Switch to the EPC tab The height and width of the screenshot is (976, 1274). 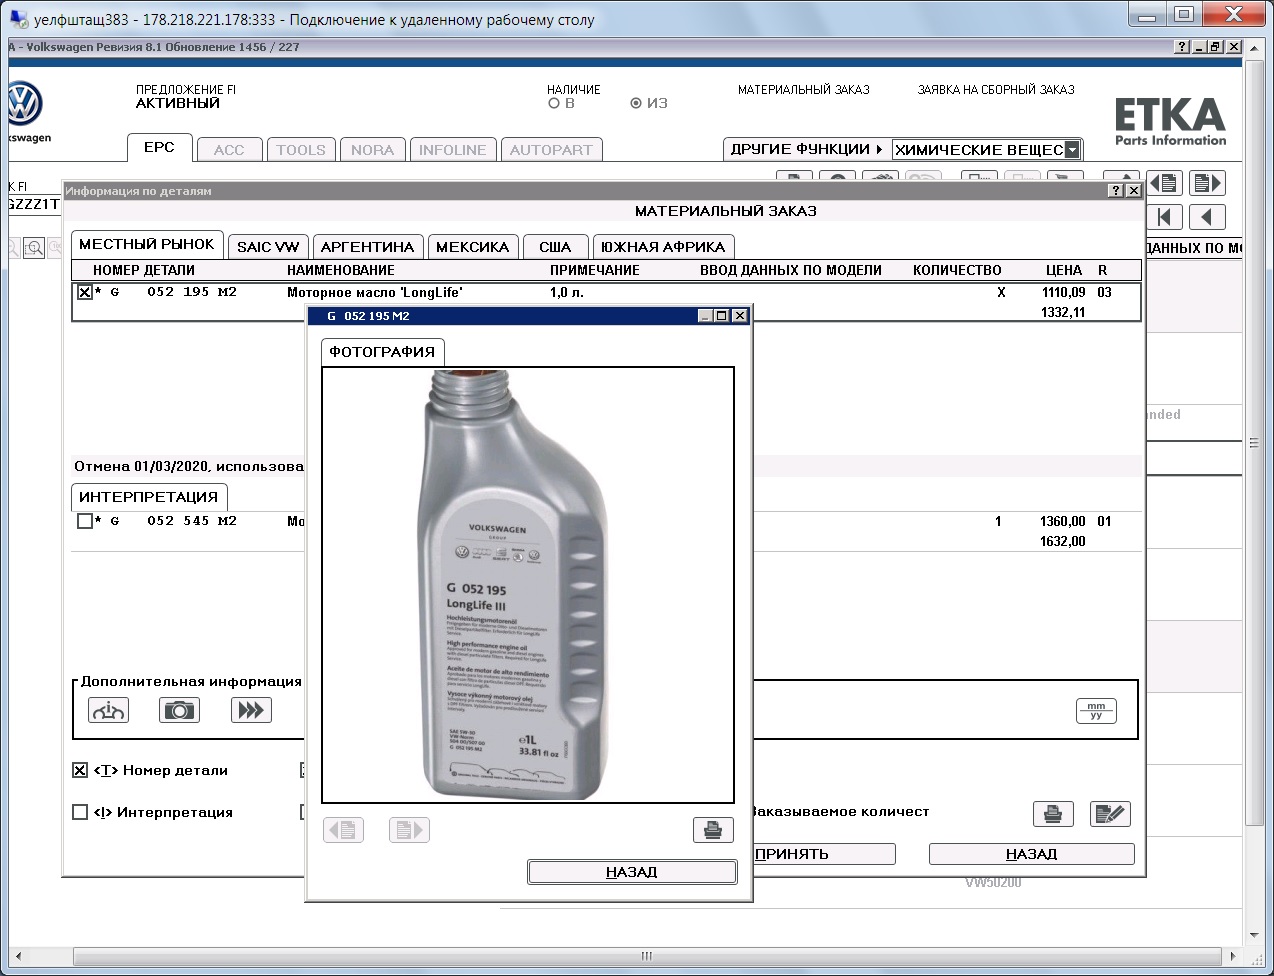[159, 147]
